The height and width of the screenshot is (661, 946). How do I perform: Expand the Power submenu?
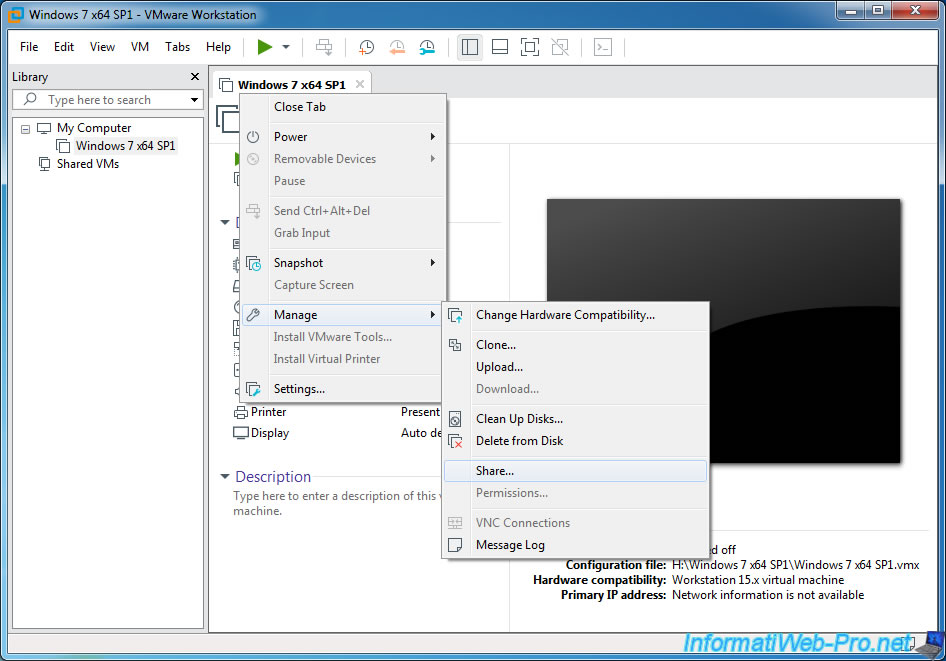343,137
